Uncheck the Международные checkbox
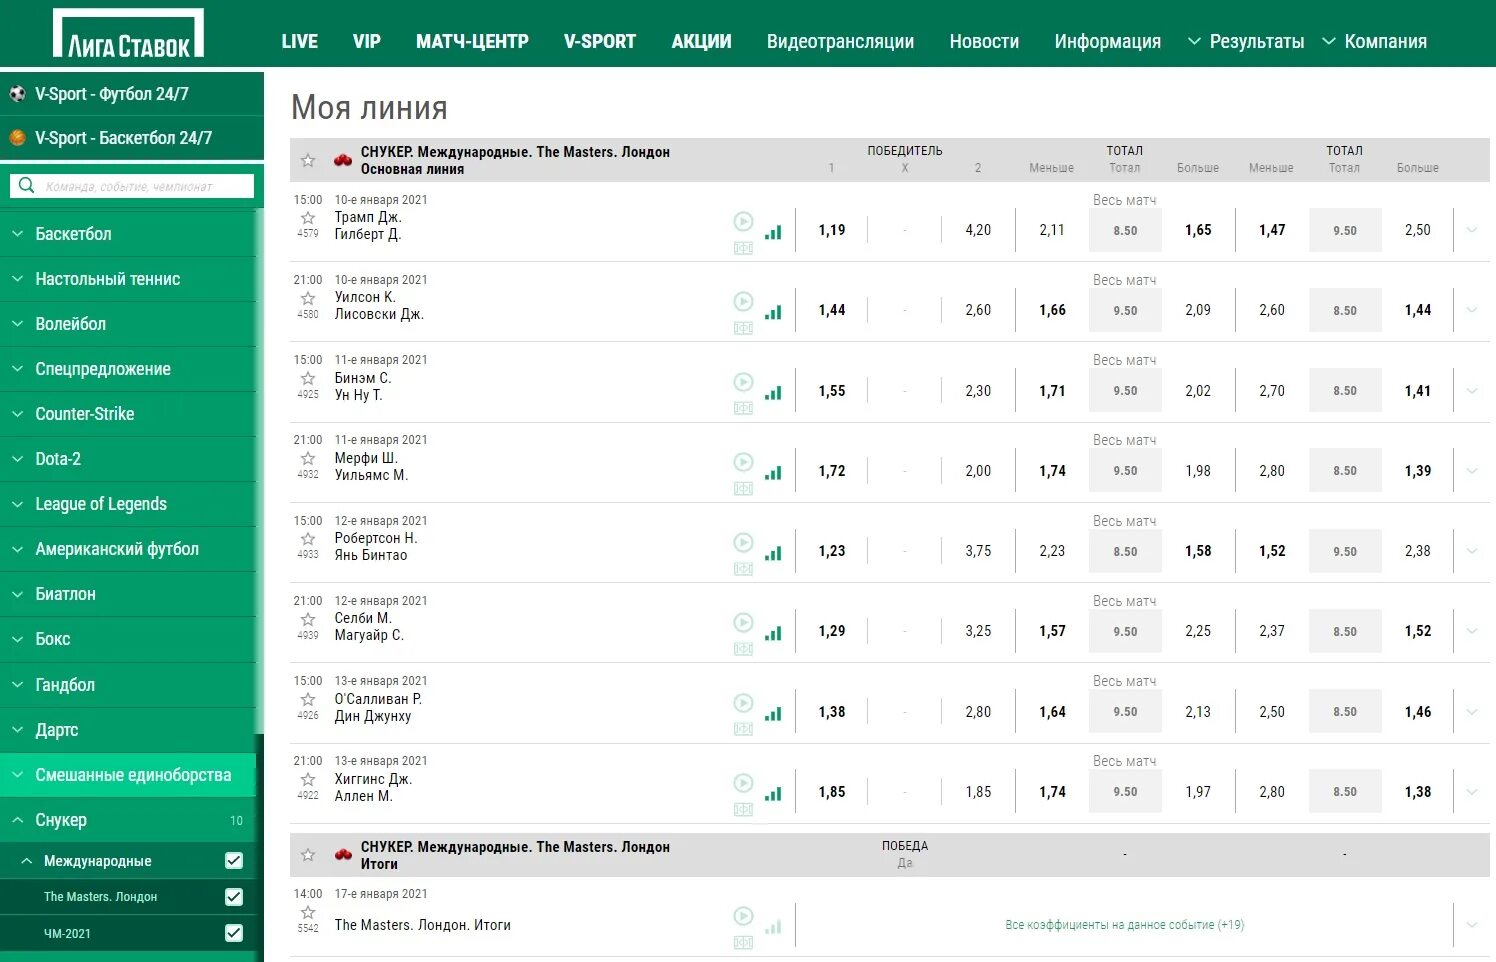 [x=234, y=860]
